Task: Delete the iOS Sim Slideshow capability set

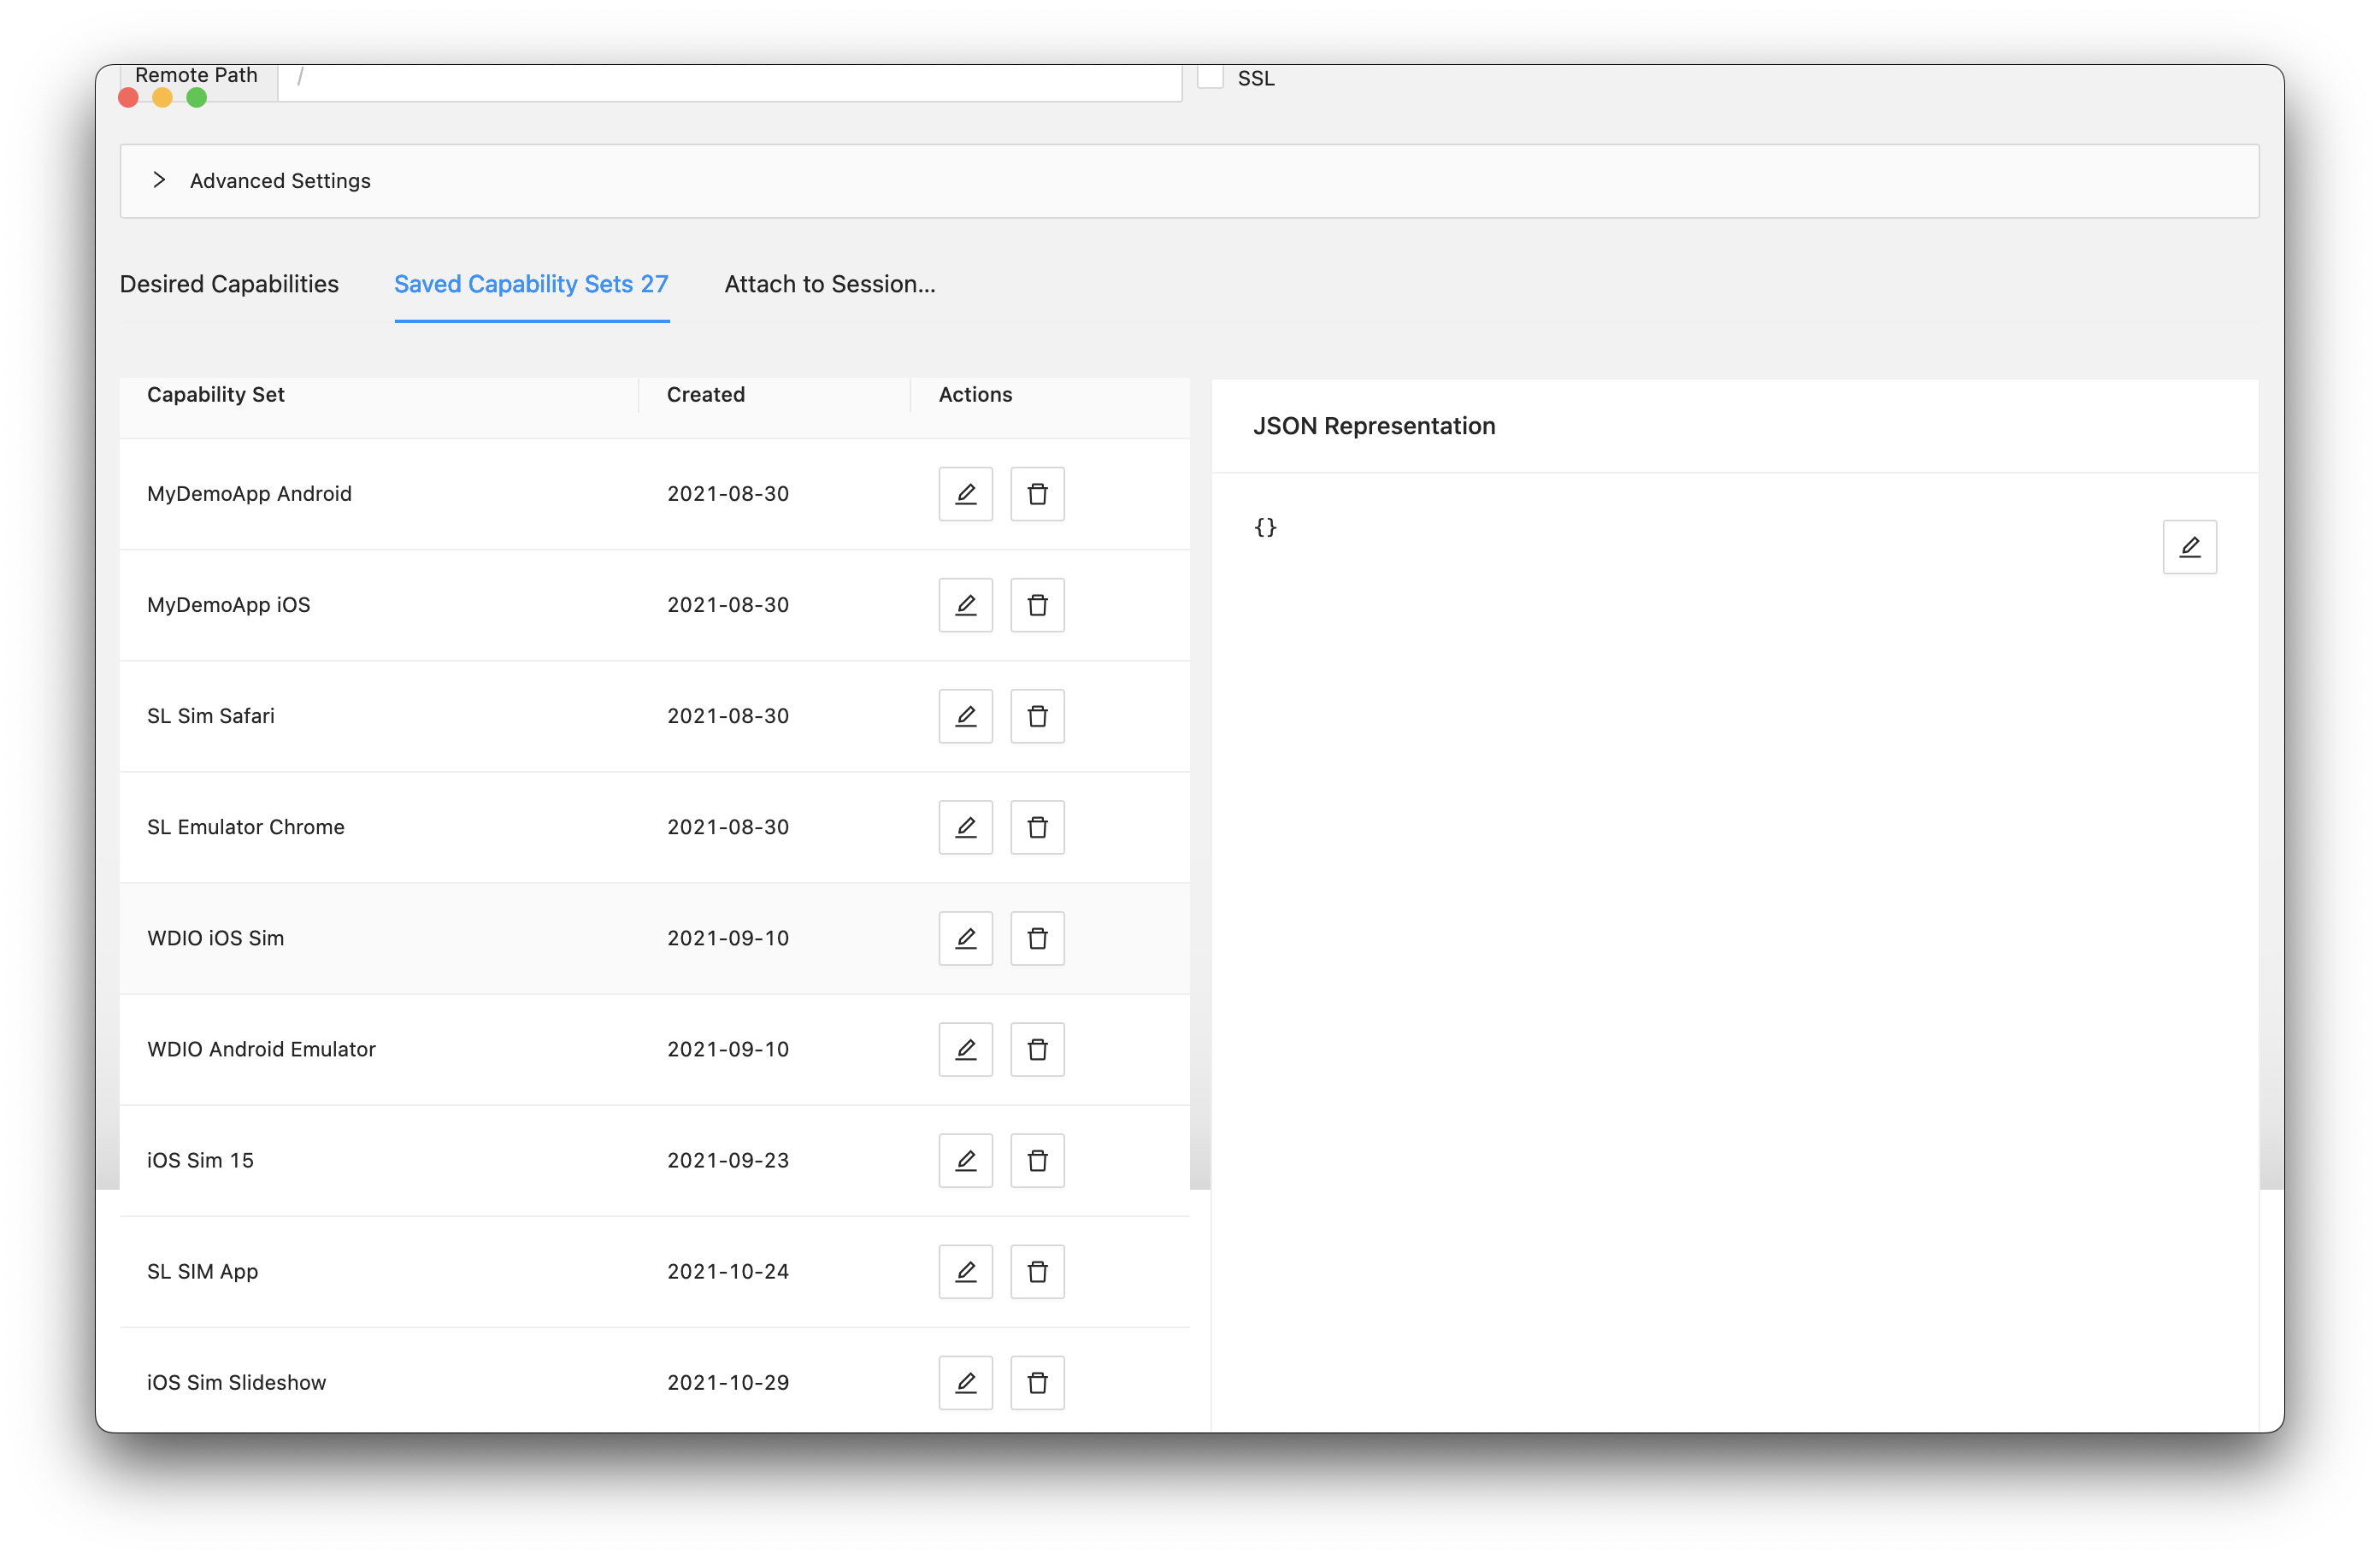Action: 1037,1382
